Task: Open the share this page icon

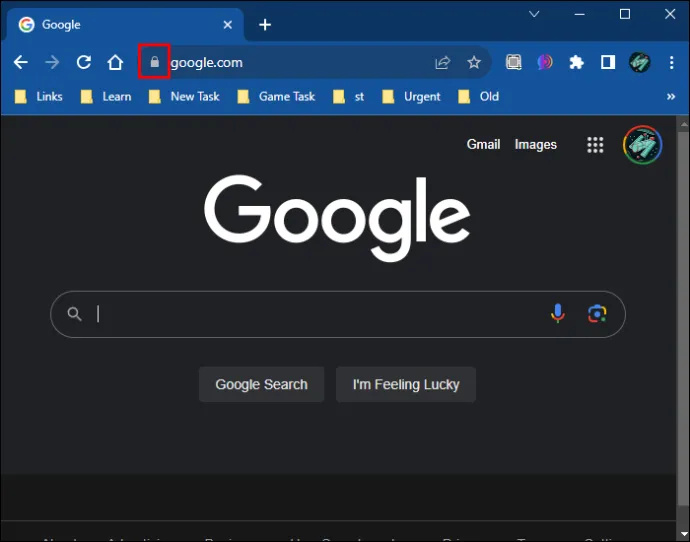Action: (443, 62)
